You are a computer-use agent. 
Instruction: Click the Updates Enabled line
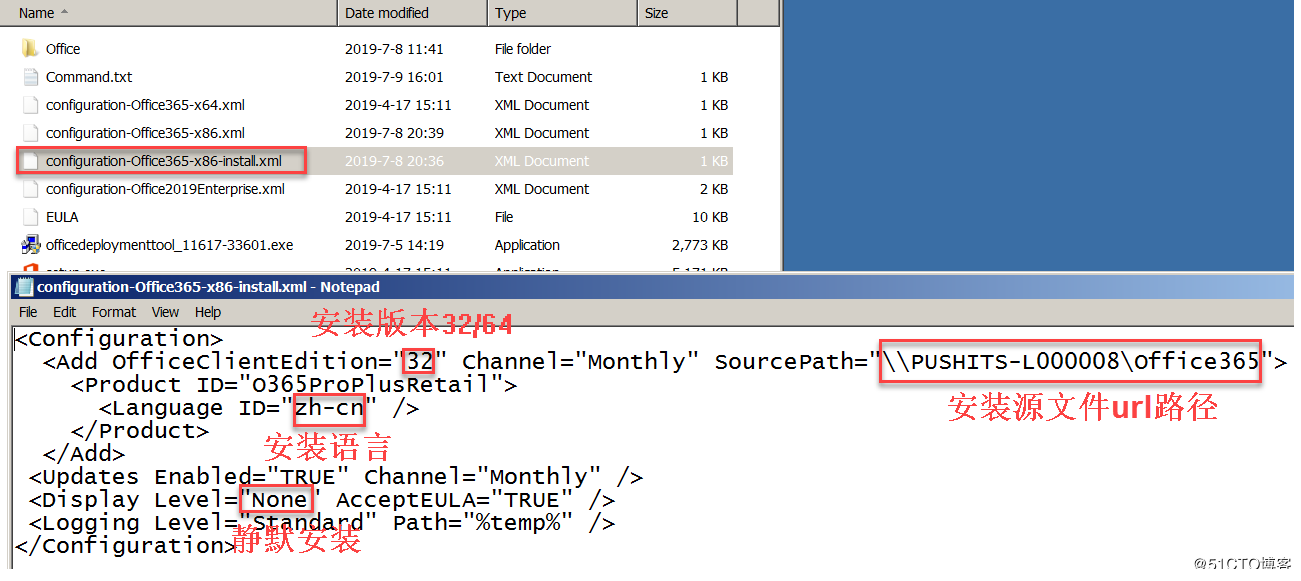tap(336, 477)
